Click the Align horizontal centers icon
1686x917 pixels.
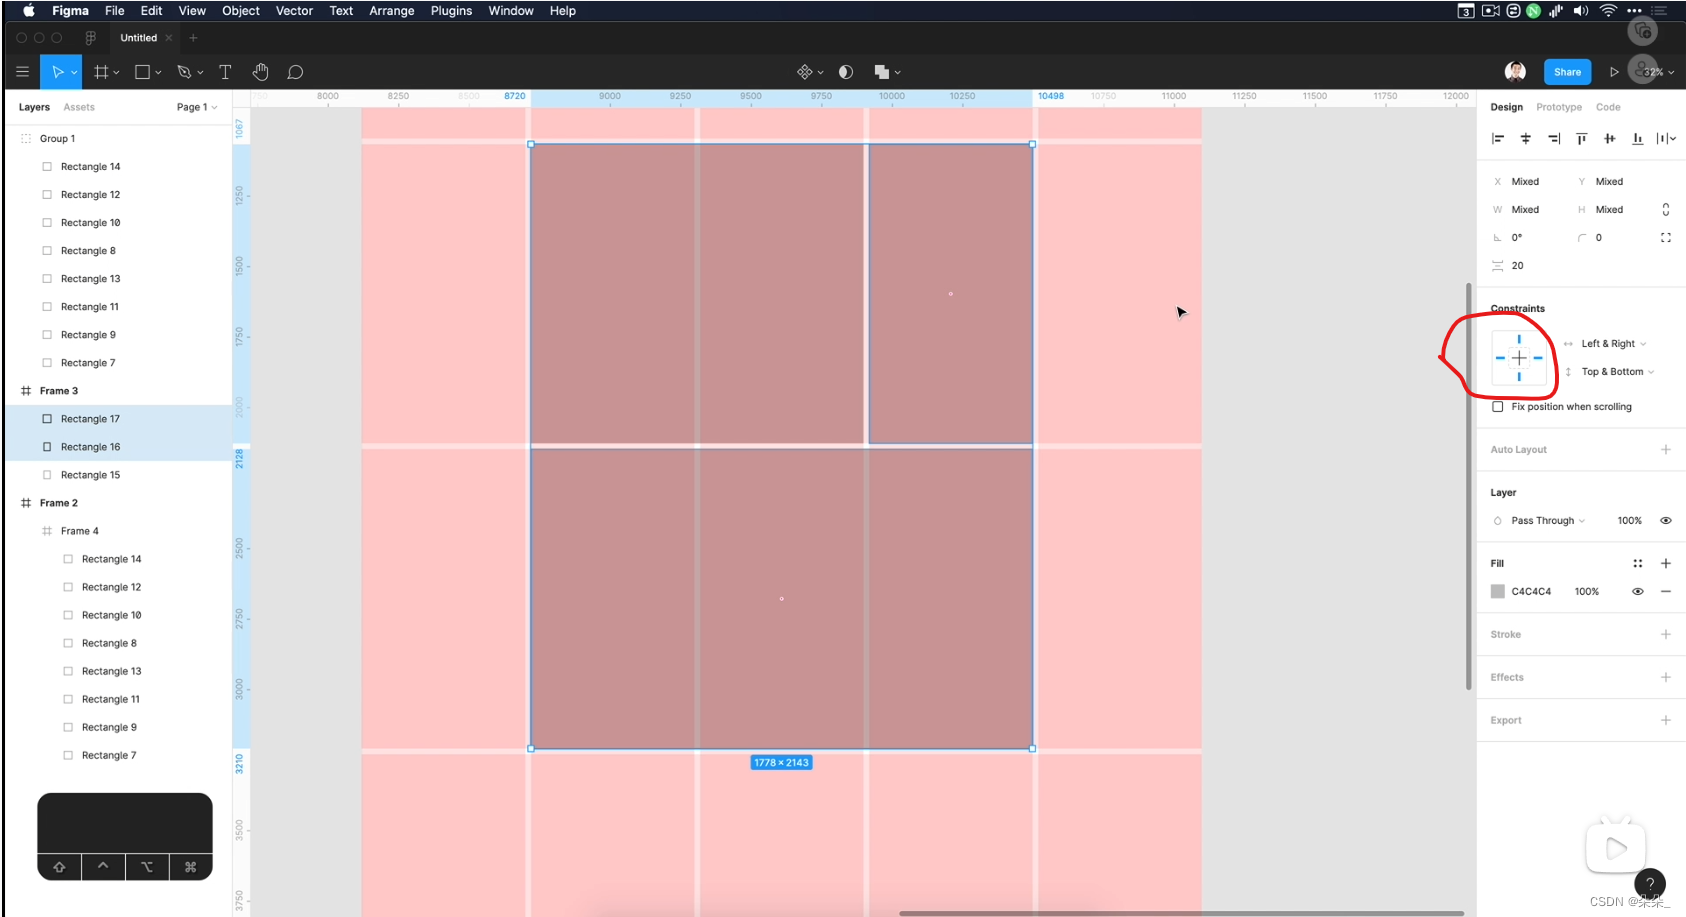click(x=1526, y=139)
